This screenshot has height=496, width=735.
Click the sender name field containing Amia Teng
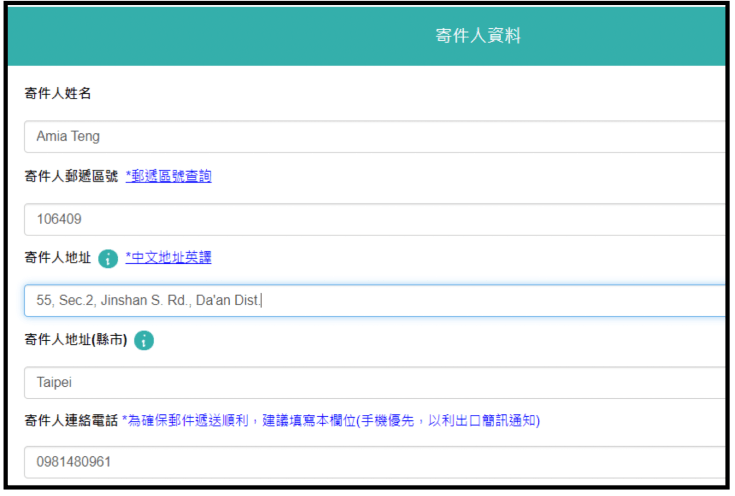(375, 137)
